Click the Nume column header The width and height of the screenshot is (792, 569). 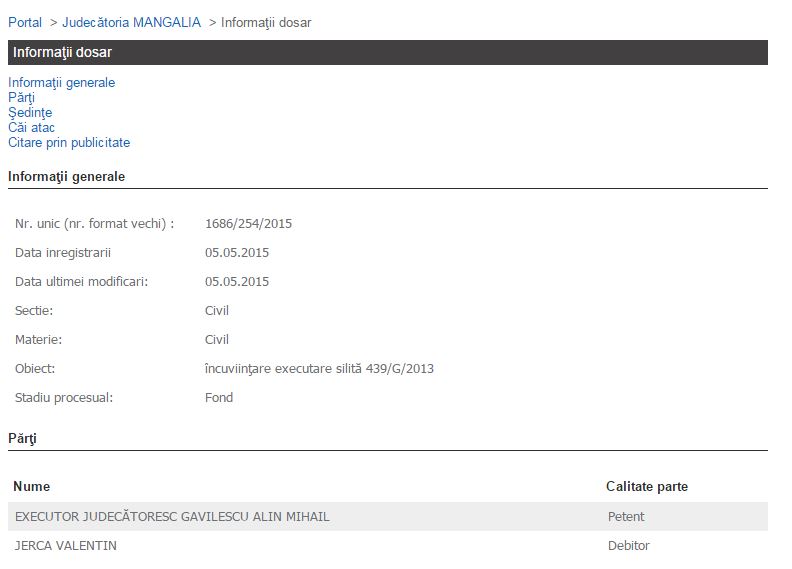point(31,486)
